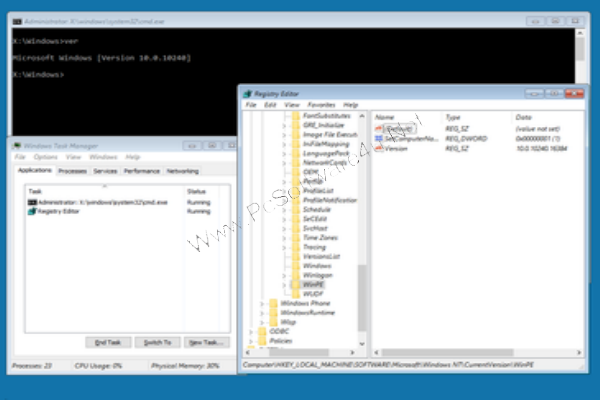Switch to the Networking tab
The width and height of the screenshot is (600, 400).
[x=183, y=171]
